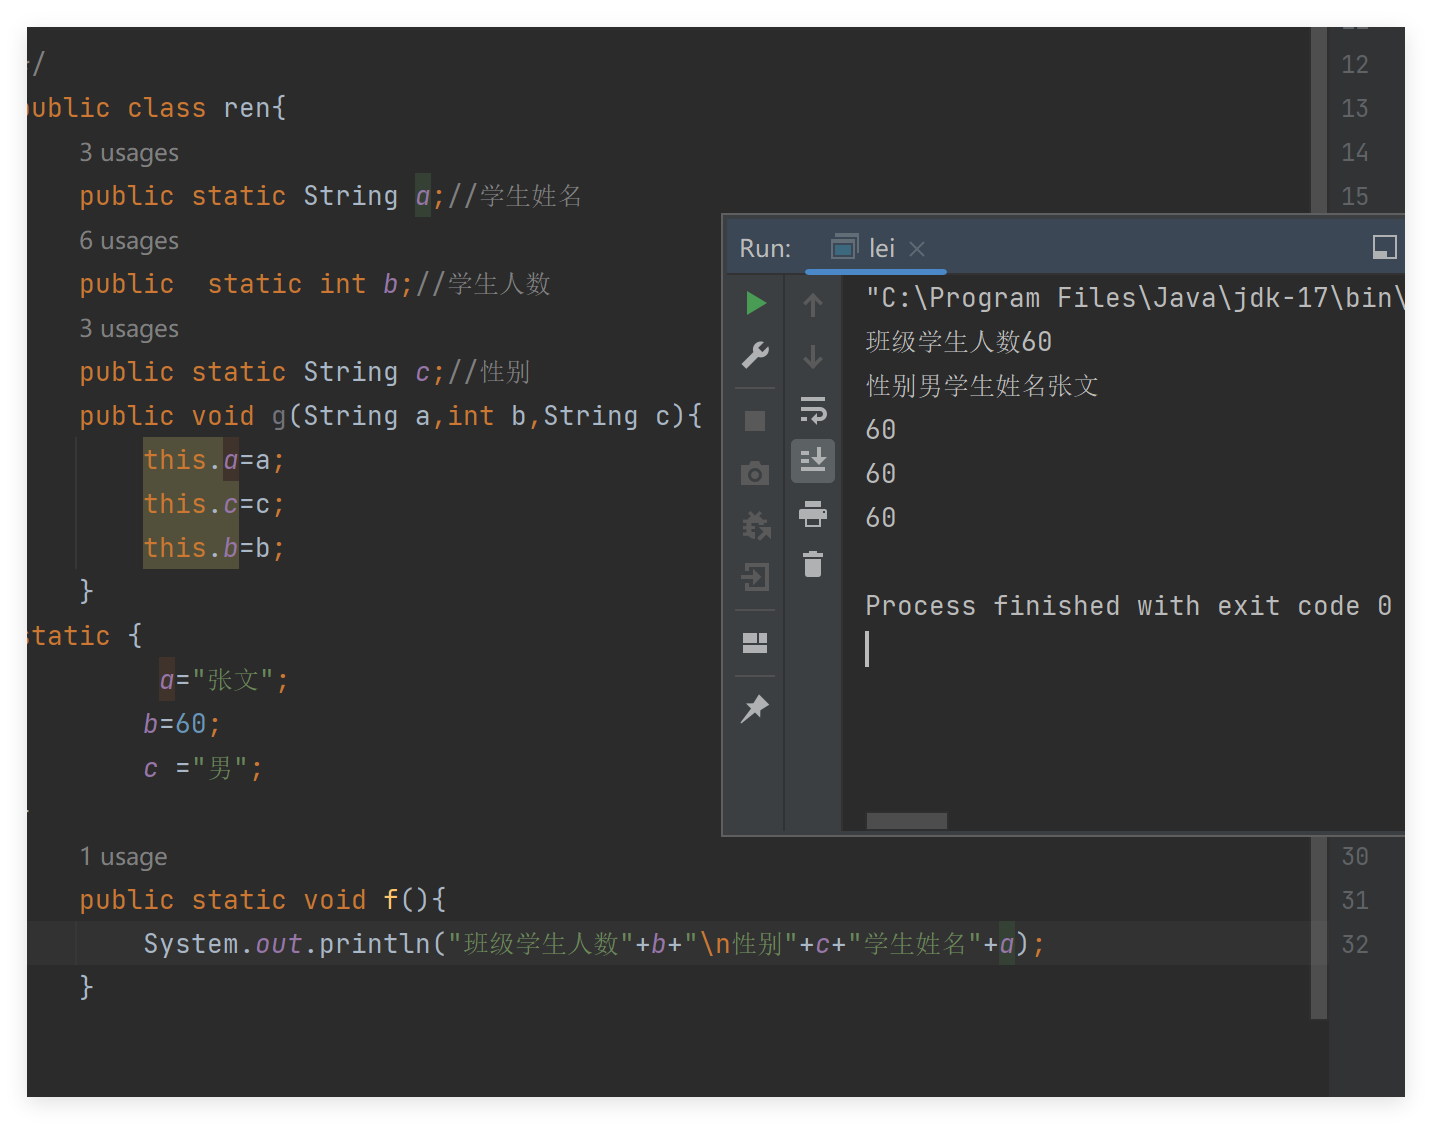Click 'this.c=c;' statement in editor

tap(214, 504)
